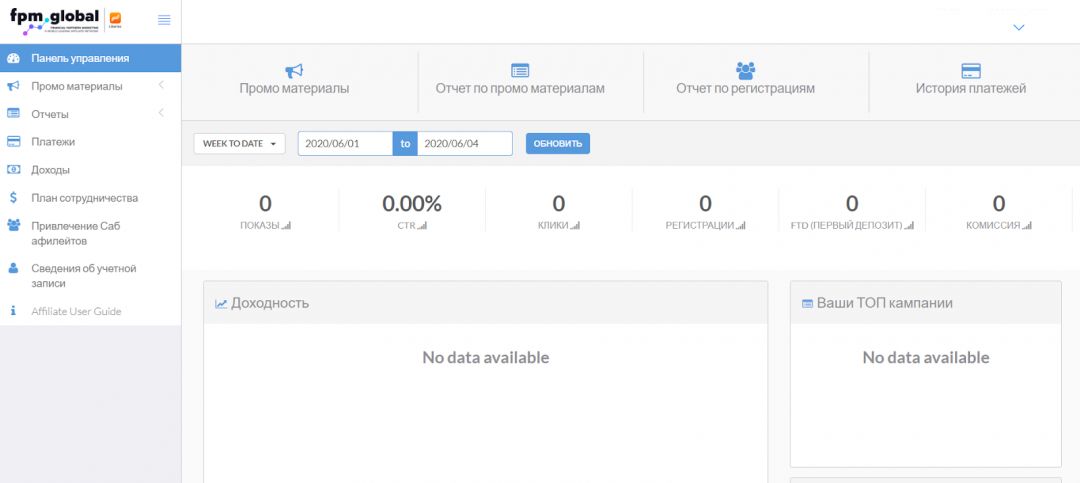Screen dimensions: 1080x483
Task: Click the end date field 2020/06/04
Action: coord(464,143)
